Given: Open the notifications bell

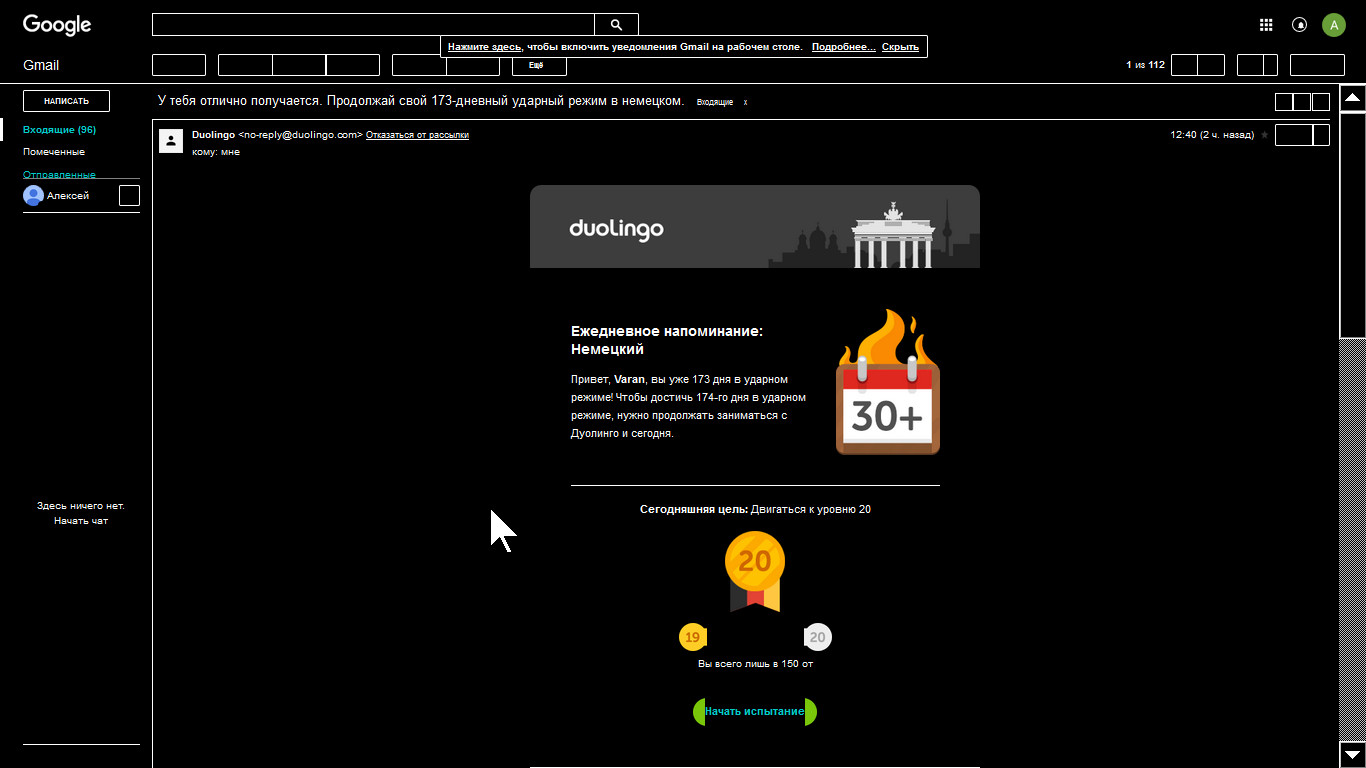Looking at the screenshot, I should pos(1300,25).
